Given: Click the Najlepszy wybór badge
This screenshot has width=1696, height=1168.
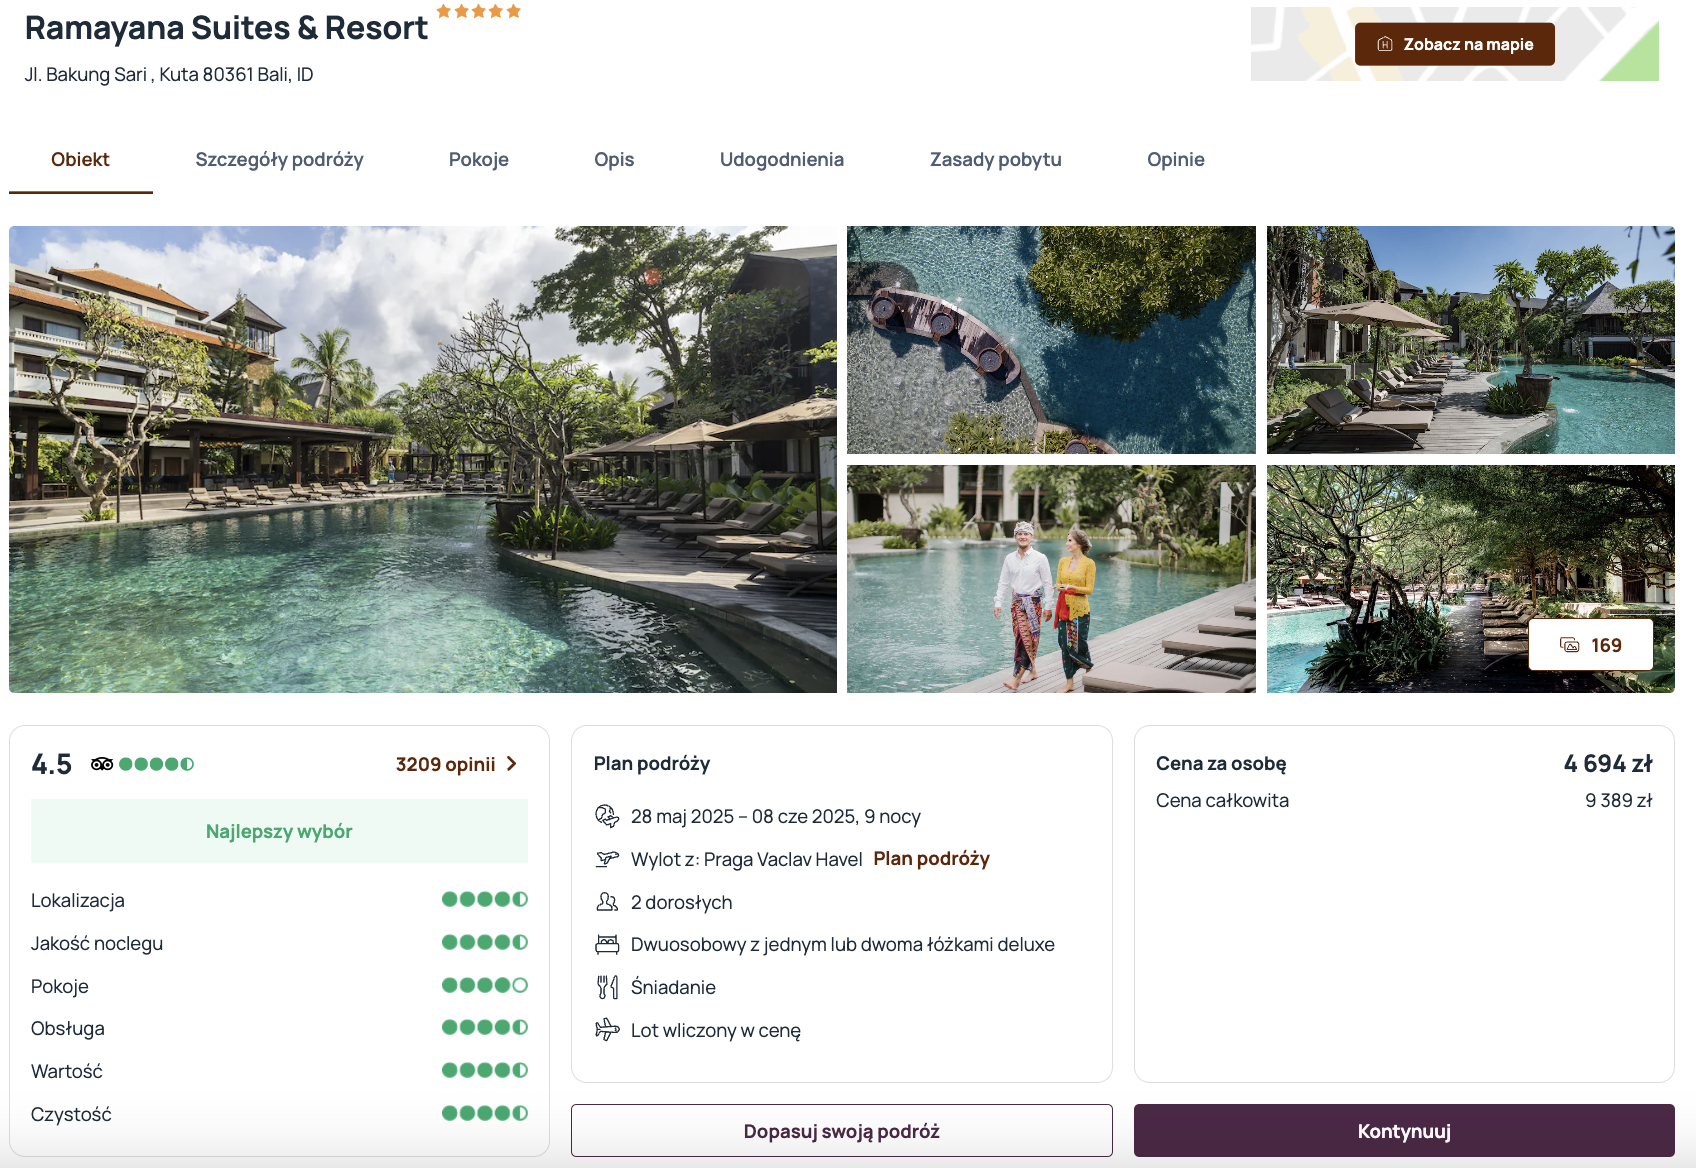Looking at the screenshot, I should [x=279, y=831].
